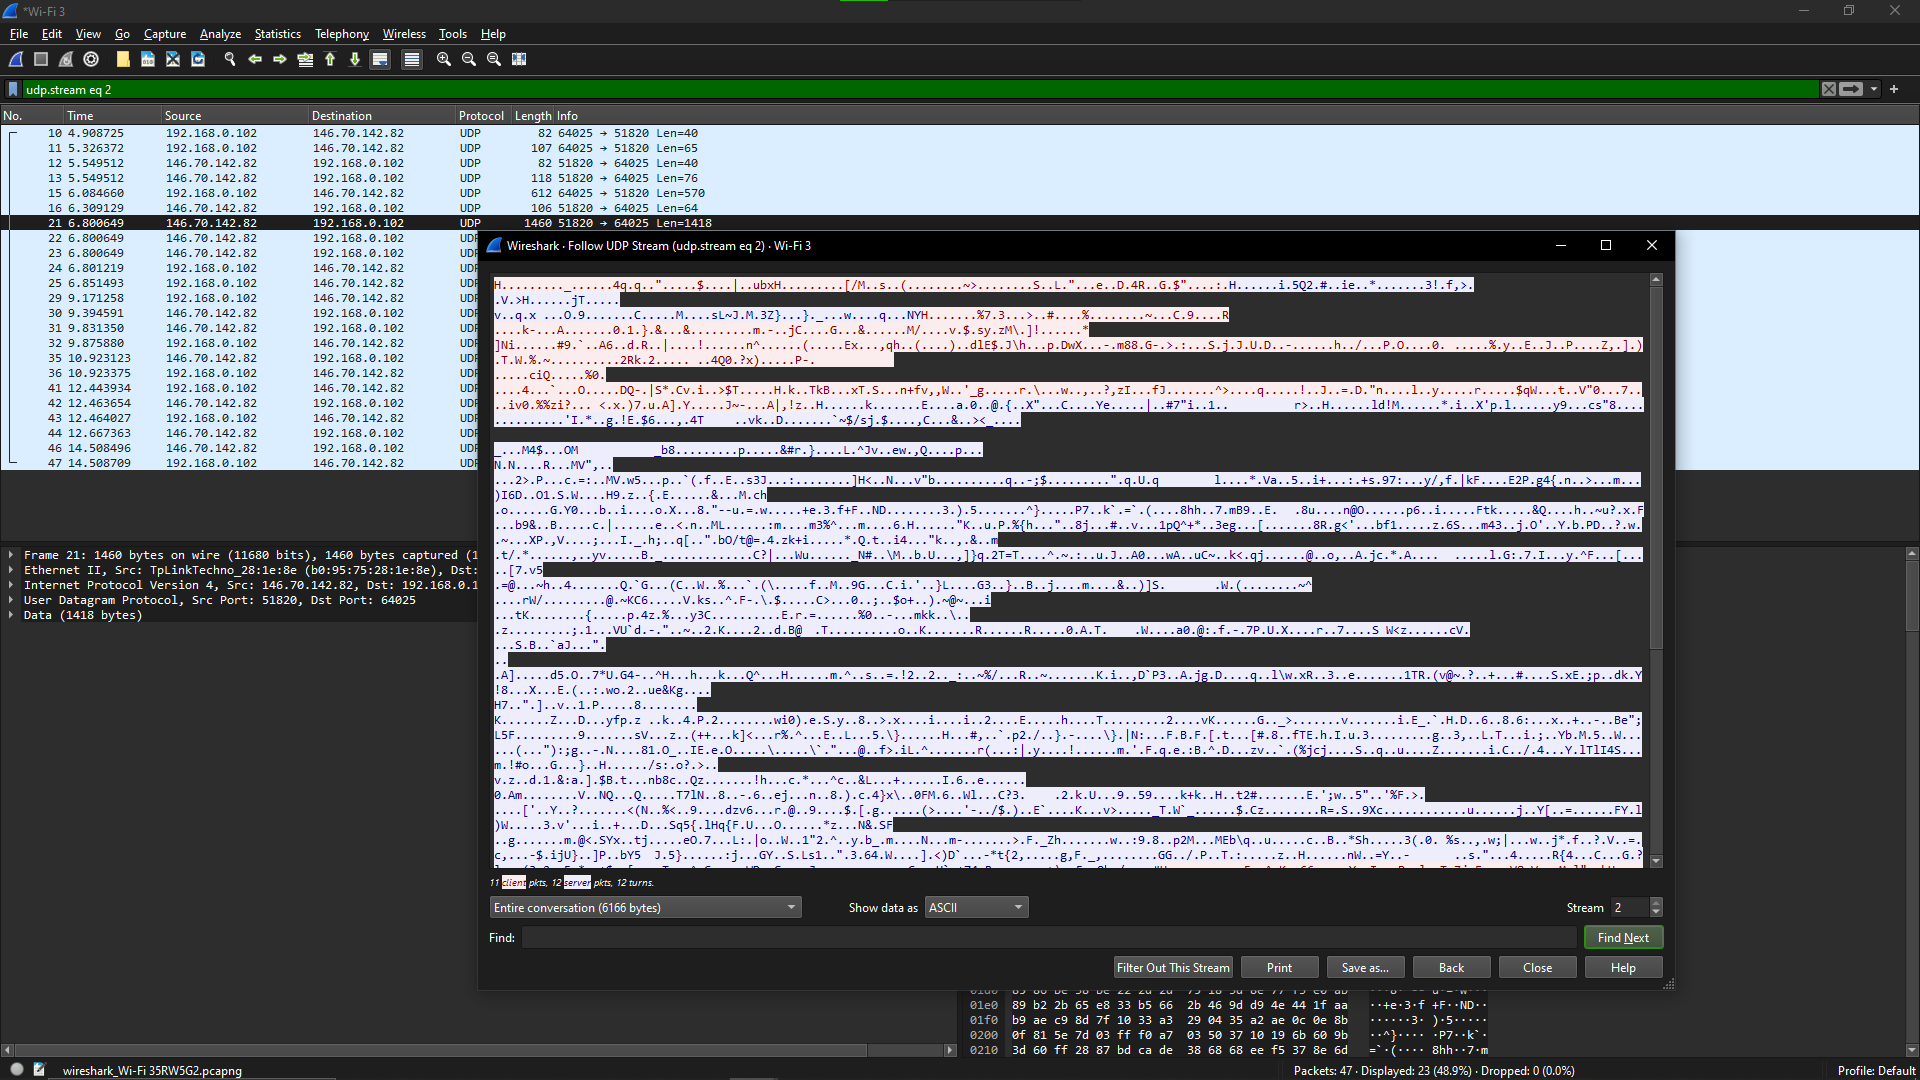1920x1080 pixels.
Task: Click the 'Filter Out This Stream' button
Action: [1174, 967]
